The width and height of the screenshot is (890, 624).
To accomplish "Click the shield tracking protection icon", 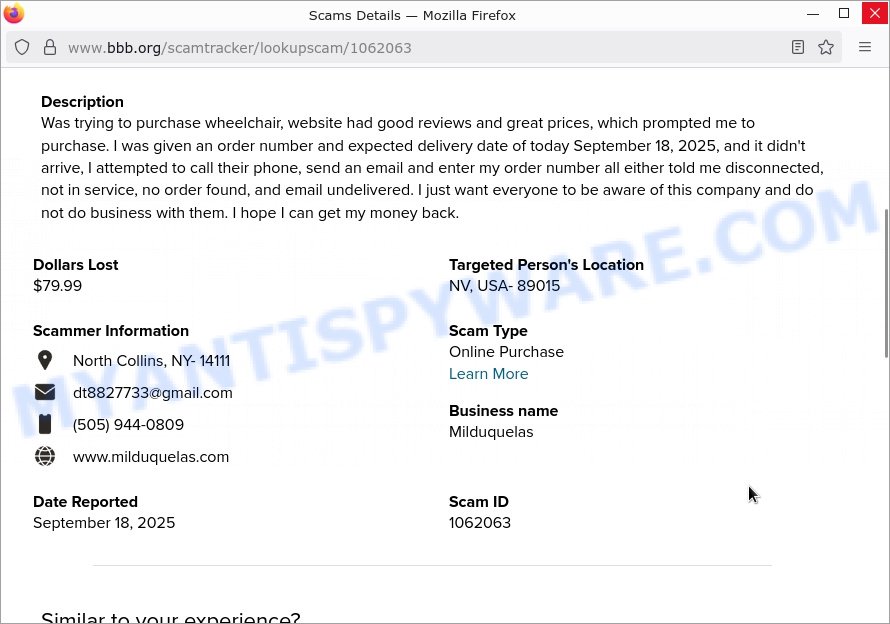I will (x=22, y=47).
